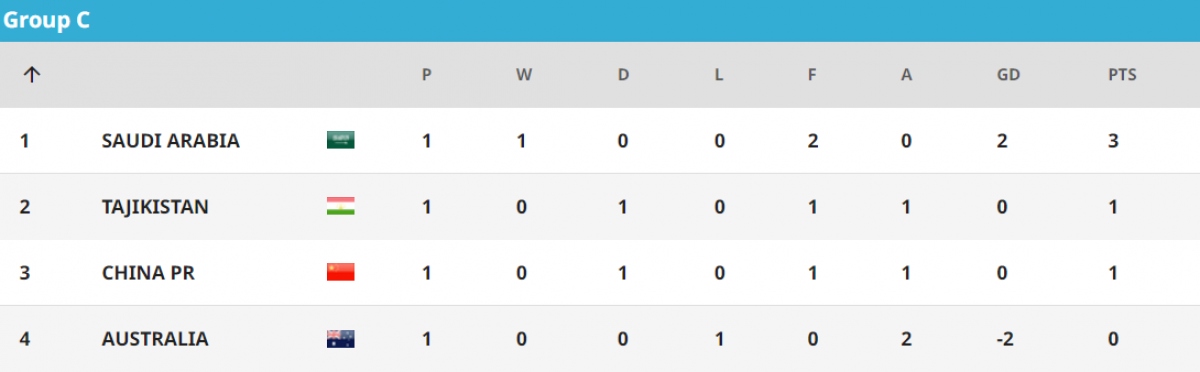Click the sort arrow icon in header
Viewport: 1200px width, 372px height.
coord(31,75)
